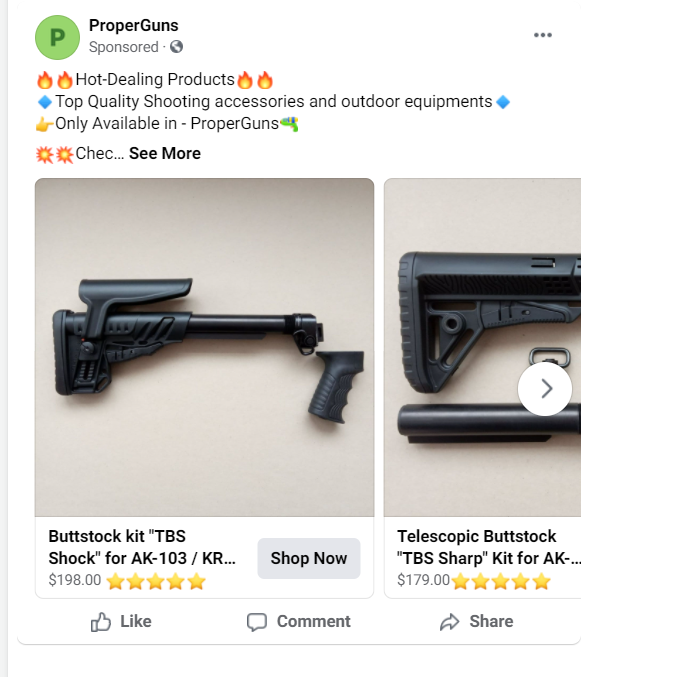Viewport: 682px width, 677px height.
Task: Open the three-dot post options menu
Action: tap(543, 35)
